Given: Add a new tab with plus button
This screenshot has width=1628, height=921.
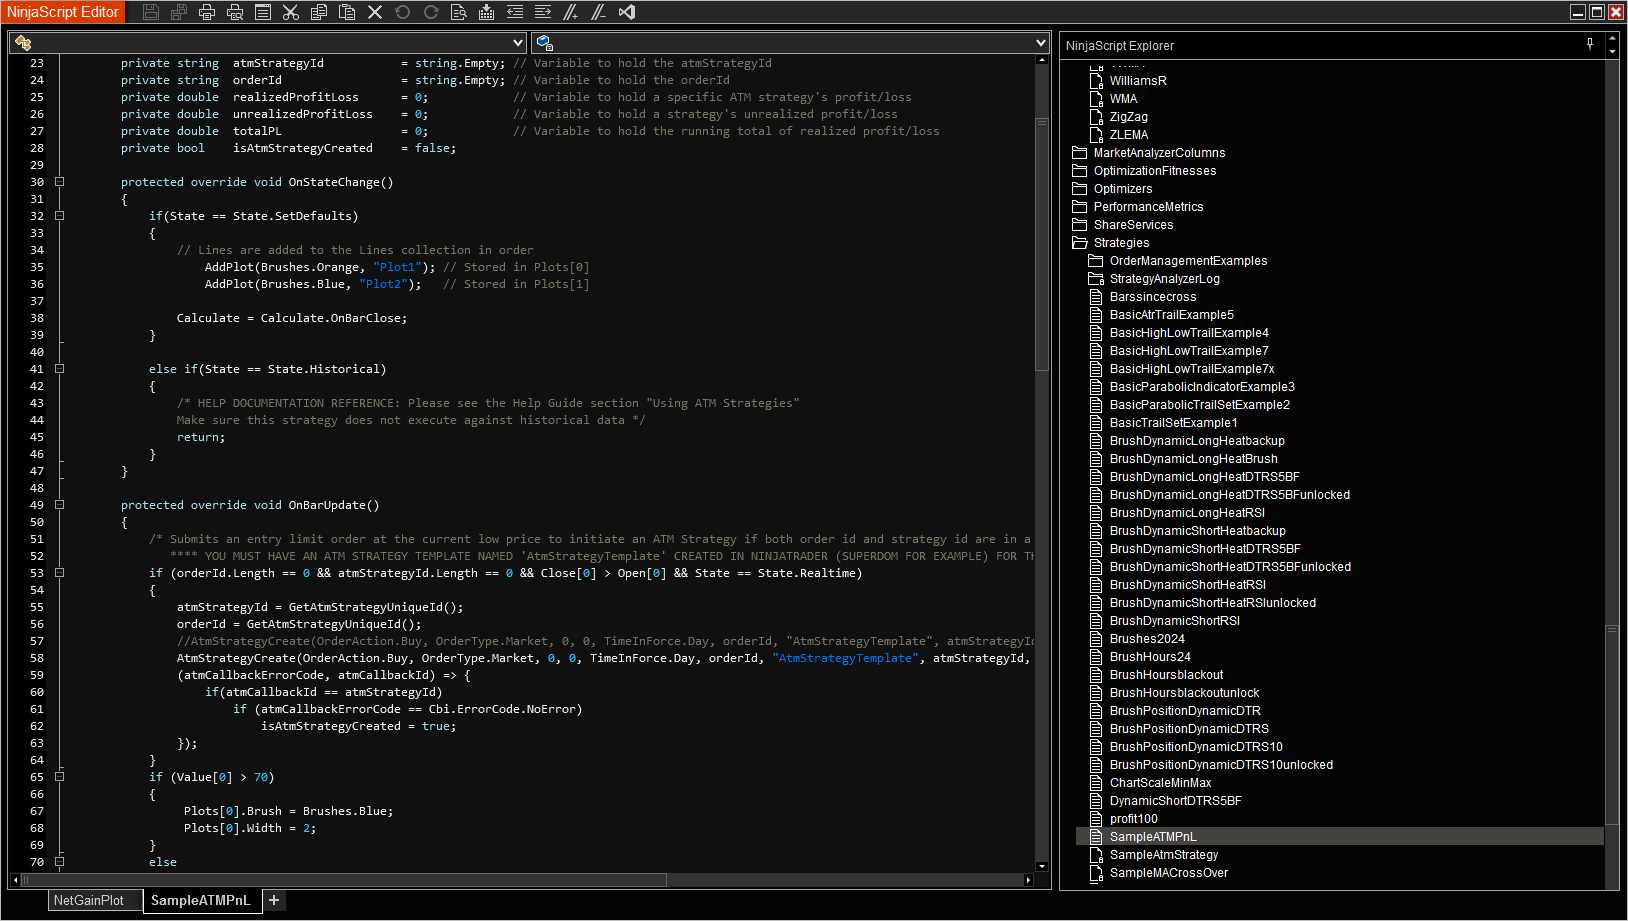Looking at the screenshot, I should pyautogui.click(x=274, y=900).
